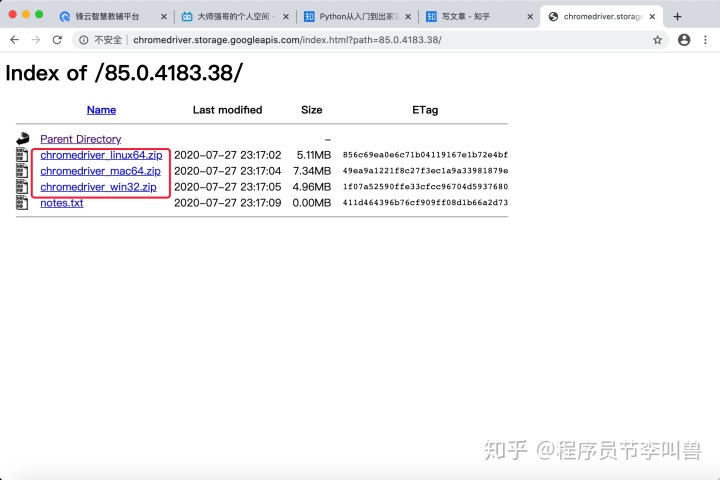Screen dimensions: 720x480
Task: Click the Parent Directory back-arrow icon
Action: [x=22, y=138]
